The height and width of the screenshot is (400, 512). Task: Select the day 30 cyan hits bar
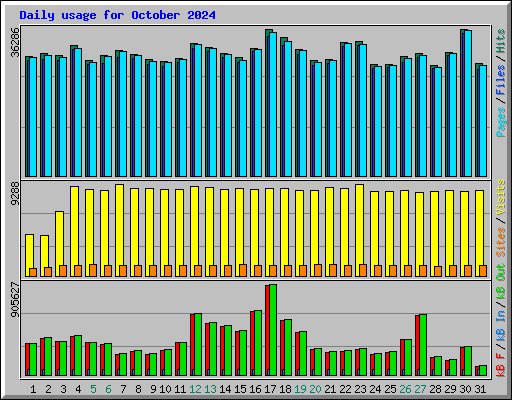tap(468, 103)
